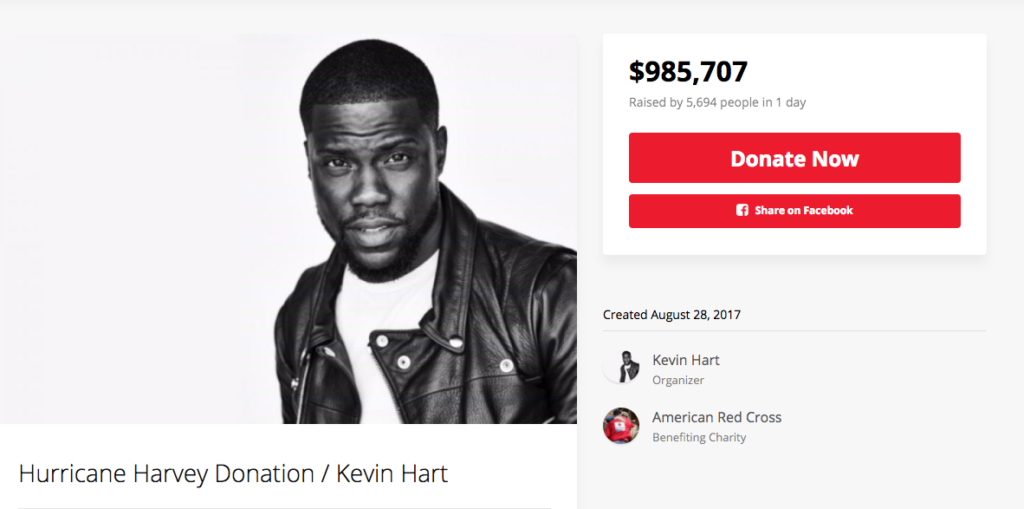The height and width of the screenshot is (509, 1024).
Task: Click the Created August 28, 2017 date
Action: (x=671, y=315)
